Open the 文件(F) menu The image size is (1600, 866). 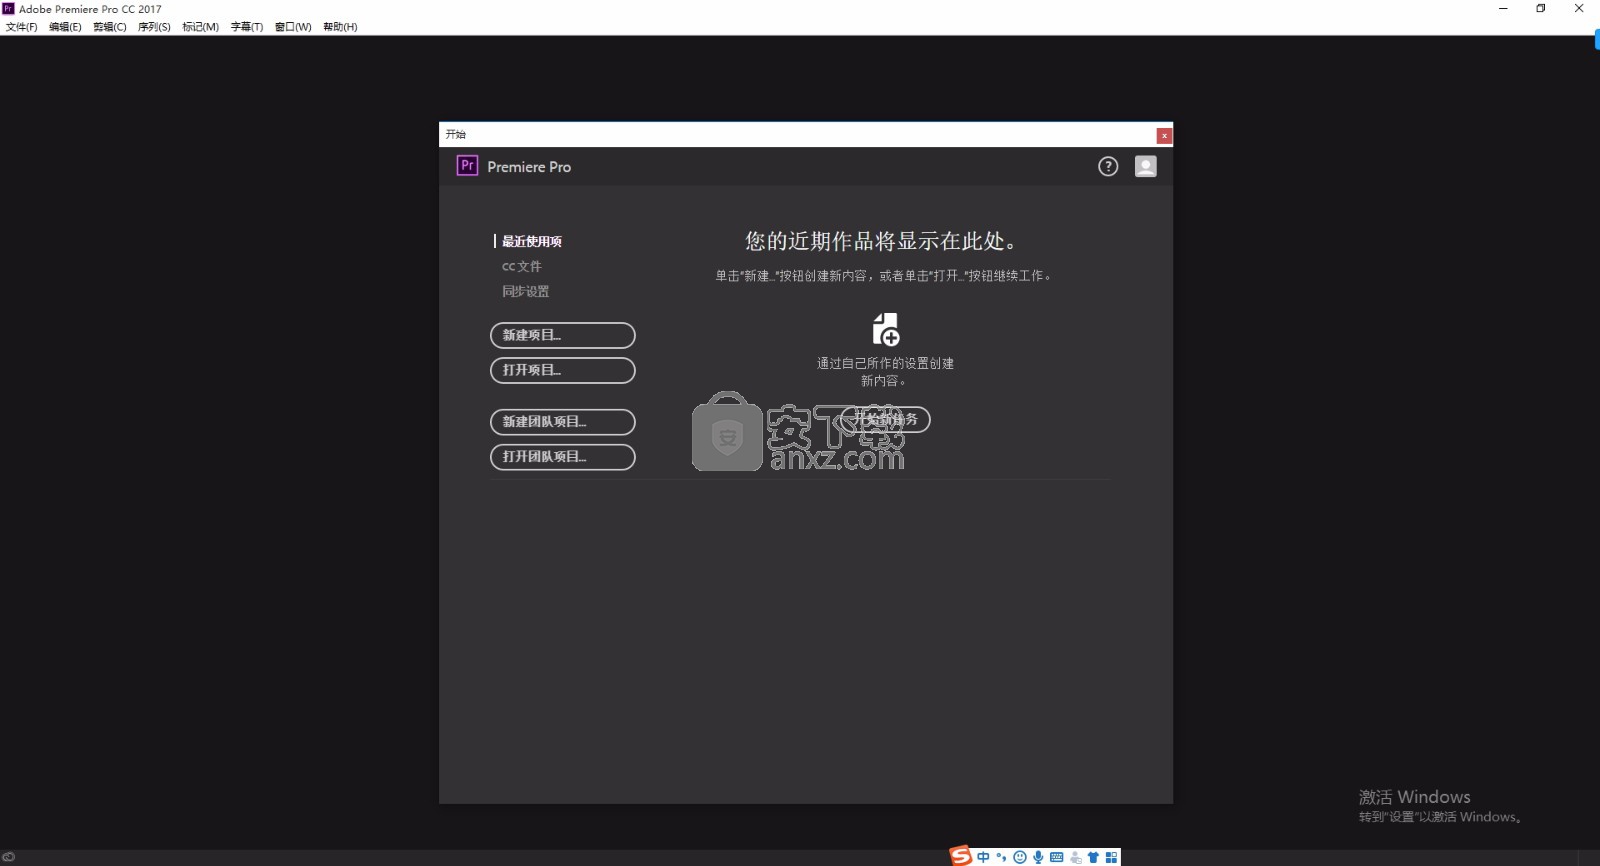click(x=21, y=27)
